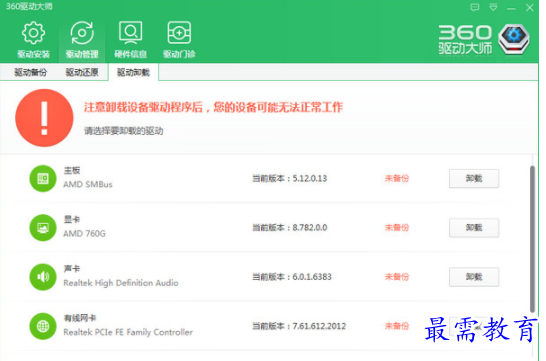Click 未备份 status for Realtek Audio

tap(397, 277)
